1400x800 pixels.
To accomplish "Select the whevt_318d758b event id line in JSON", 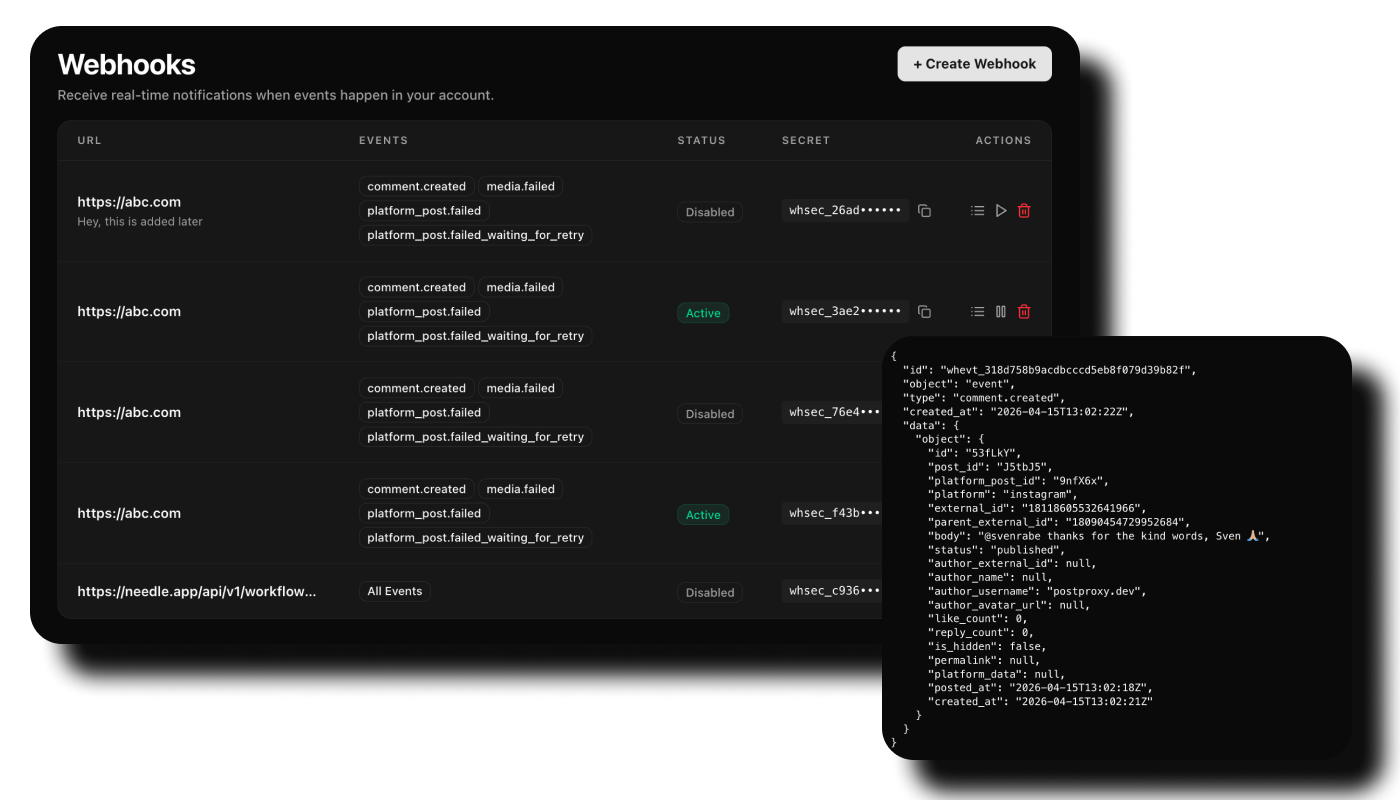I will (1050, 370).
